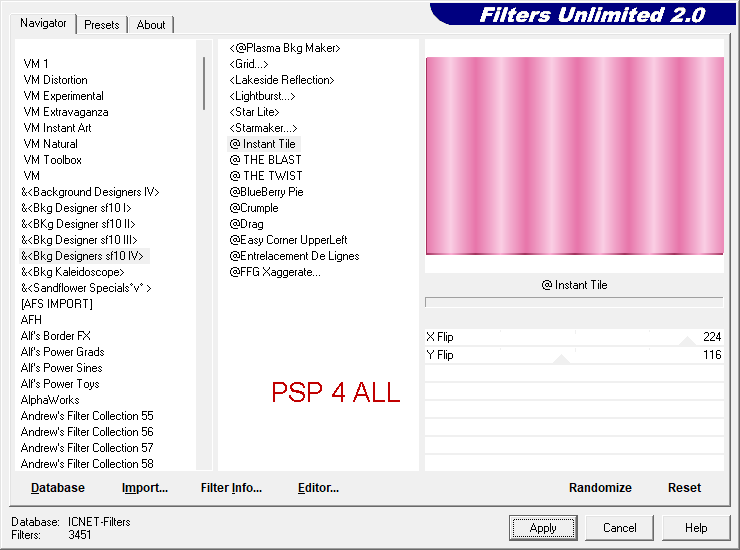This screenshot has width=740, height=550.
Task: Open Filter Info... dialog
Action: pos(231,488)
